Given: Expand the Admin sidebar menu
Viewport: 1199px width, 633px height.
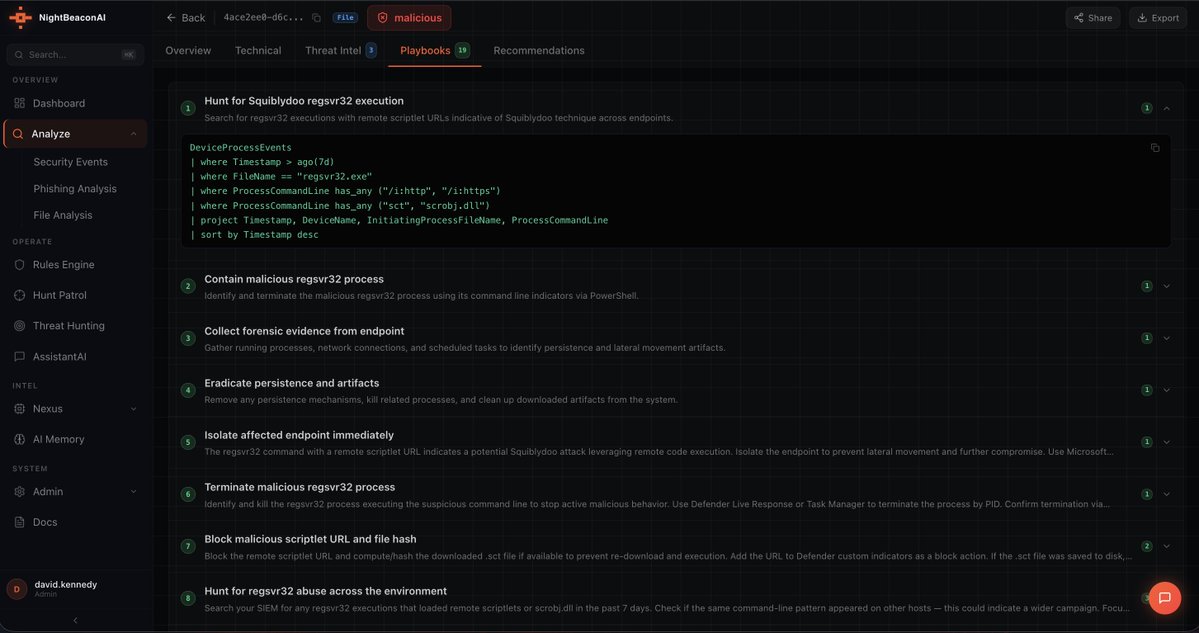Looking at the screenshot, I should [134, 492].
